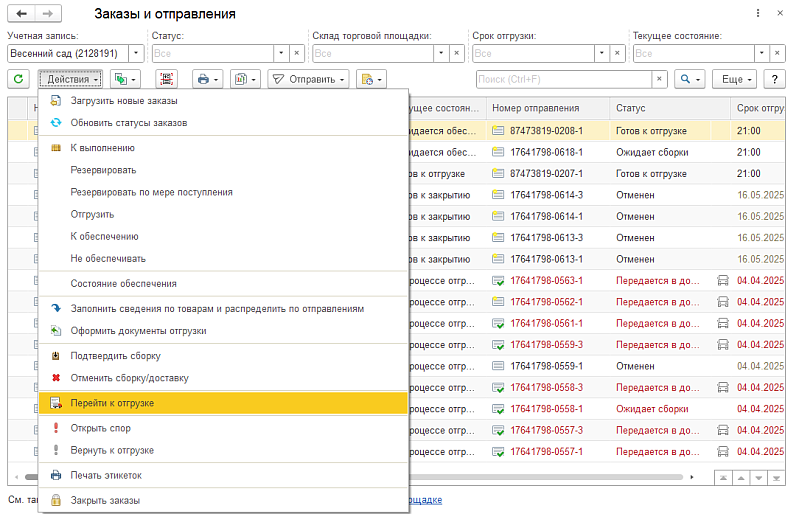Select Резервировать по мере поступления
Screen dimensions: 799x514
click(223, 192)
